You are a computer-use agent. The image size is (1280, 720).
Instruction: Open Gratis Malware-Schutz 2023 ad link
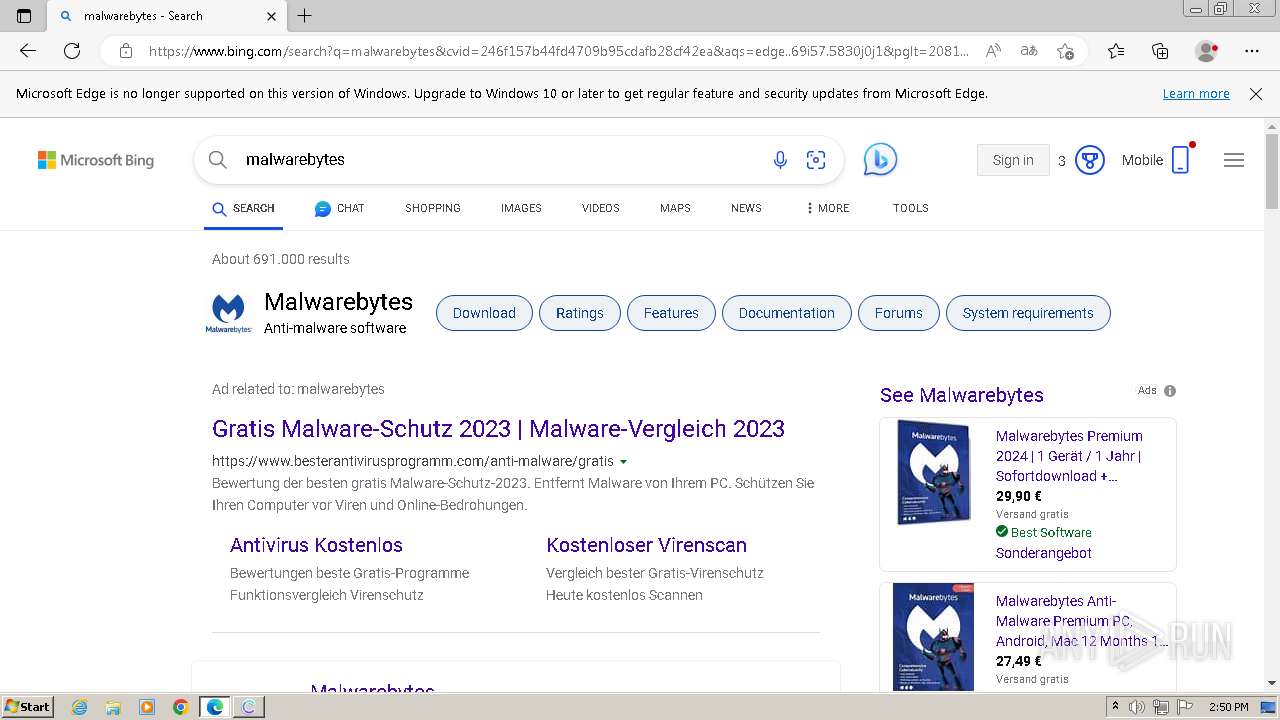[498, 429]
